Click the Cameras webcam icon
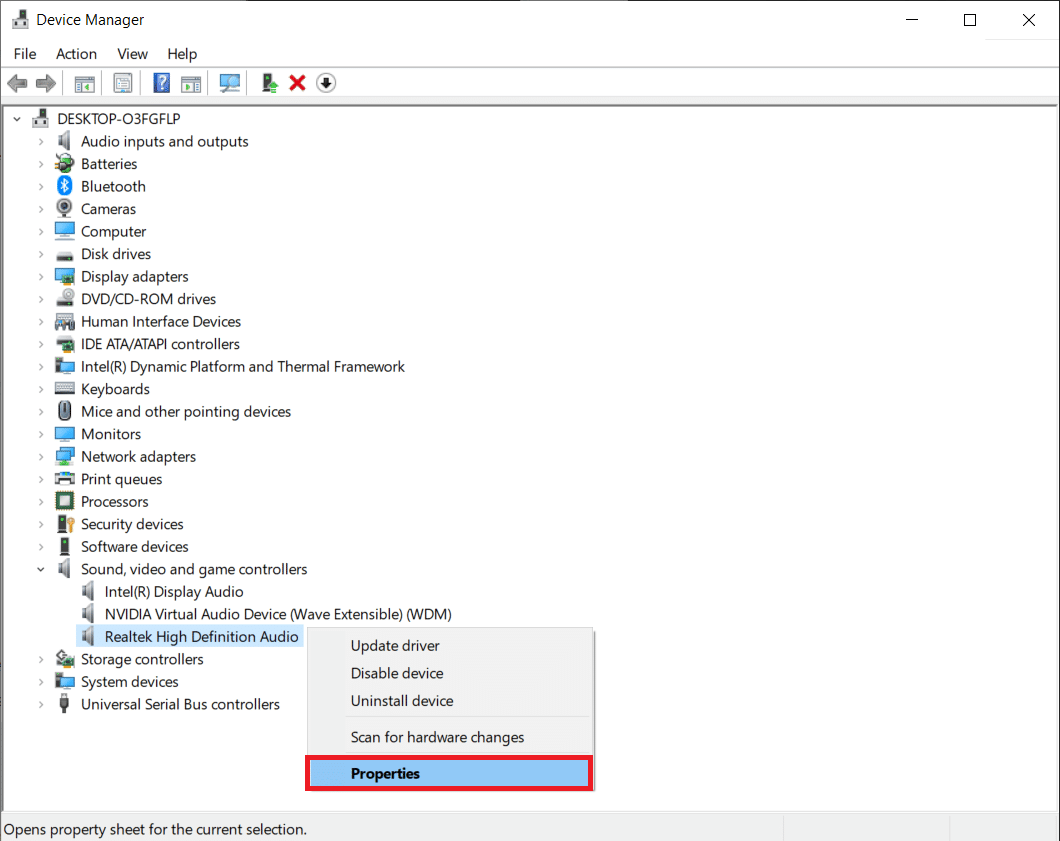This screenshot has height=841, width=1060. click(65, 208)
